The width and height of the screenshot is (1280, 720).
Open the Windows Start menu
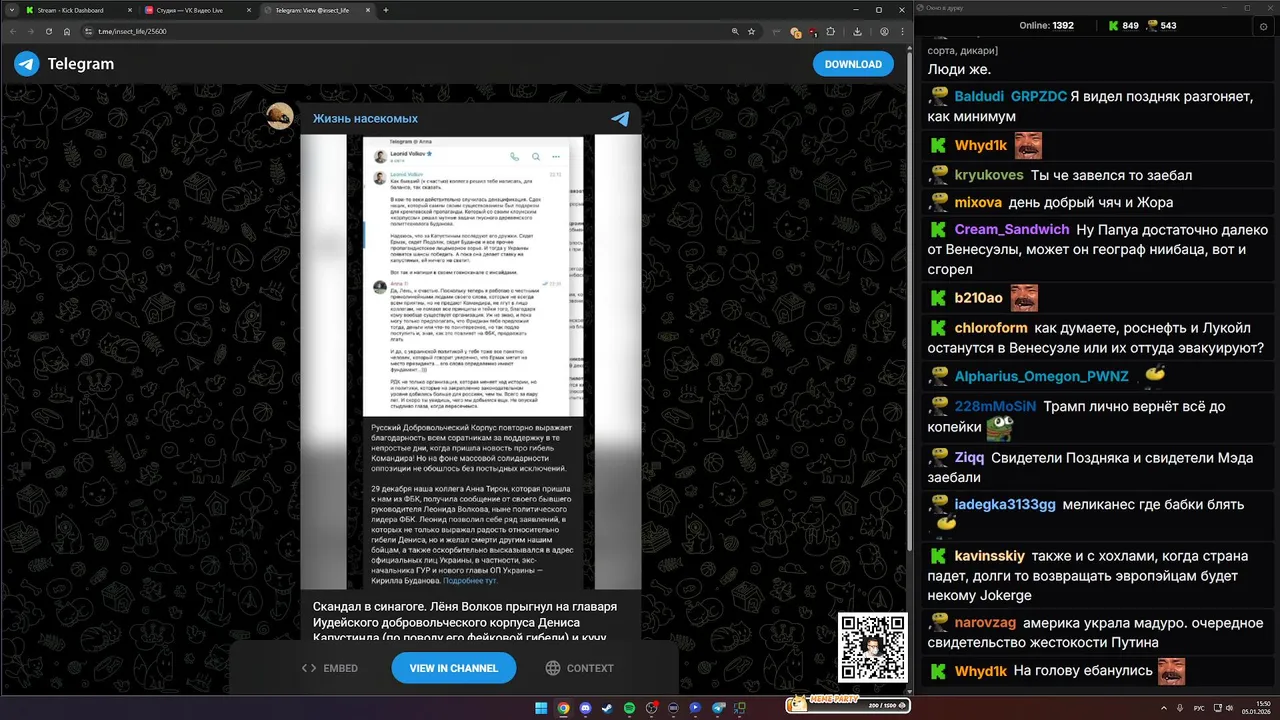click(541, 708)
